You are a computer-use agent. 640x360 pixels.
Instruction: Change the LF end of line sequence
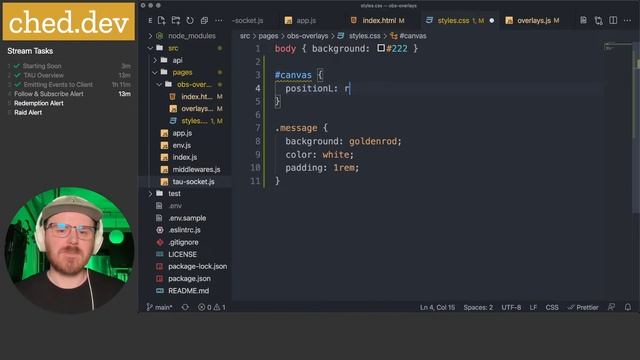[x=533, y=307]
